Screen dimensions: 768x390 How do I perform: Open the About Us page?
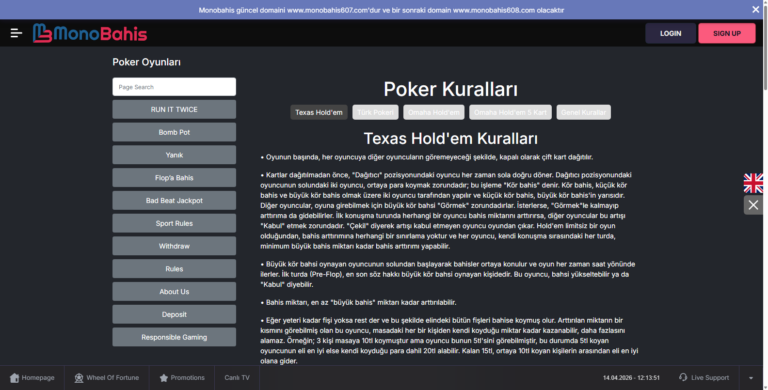174,292
